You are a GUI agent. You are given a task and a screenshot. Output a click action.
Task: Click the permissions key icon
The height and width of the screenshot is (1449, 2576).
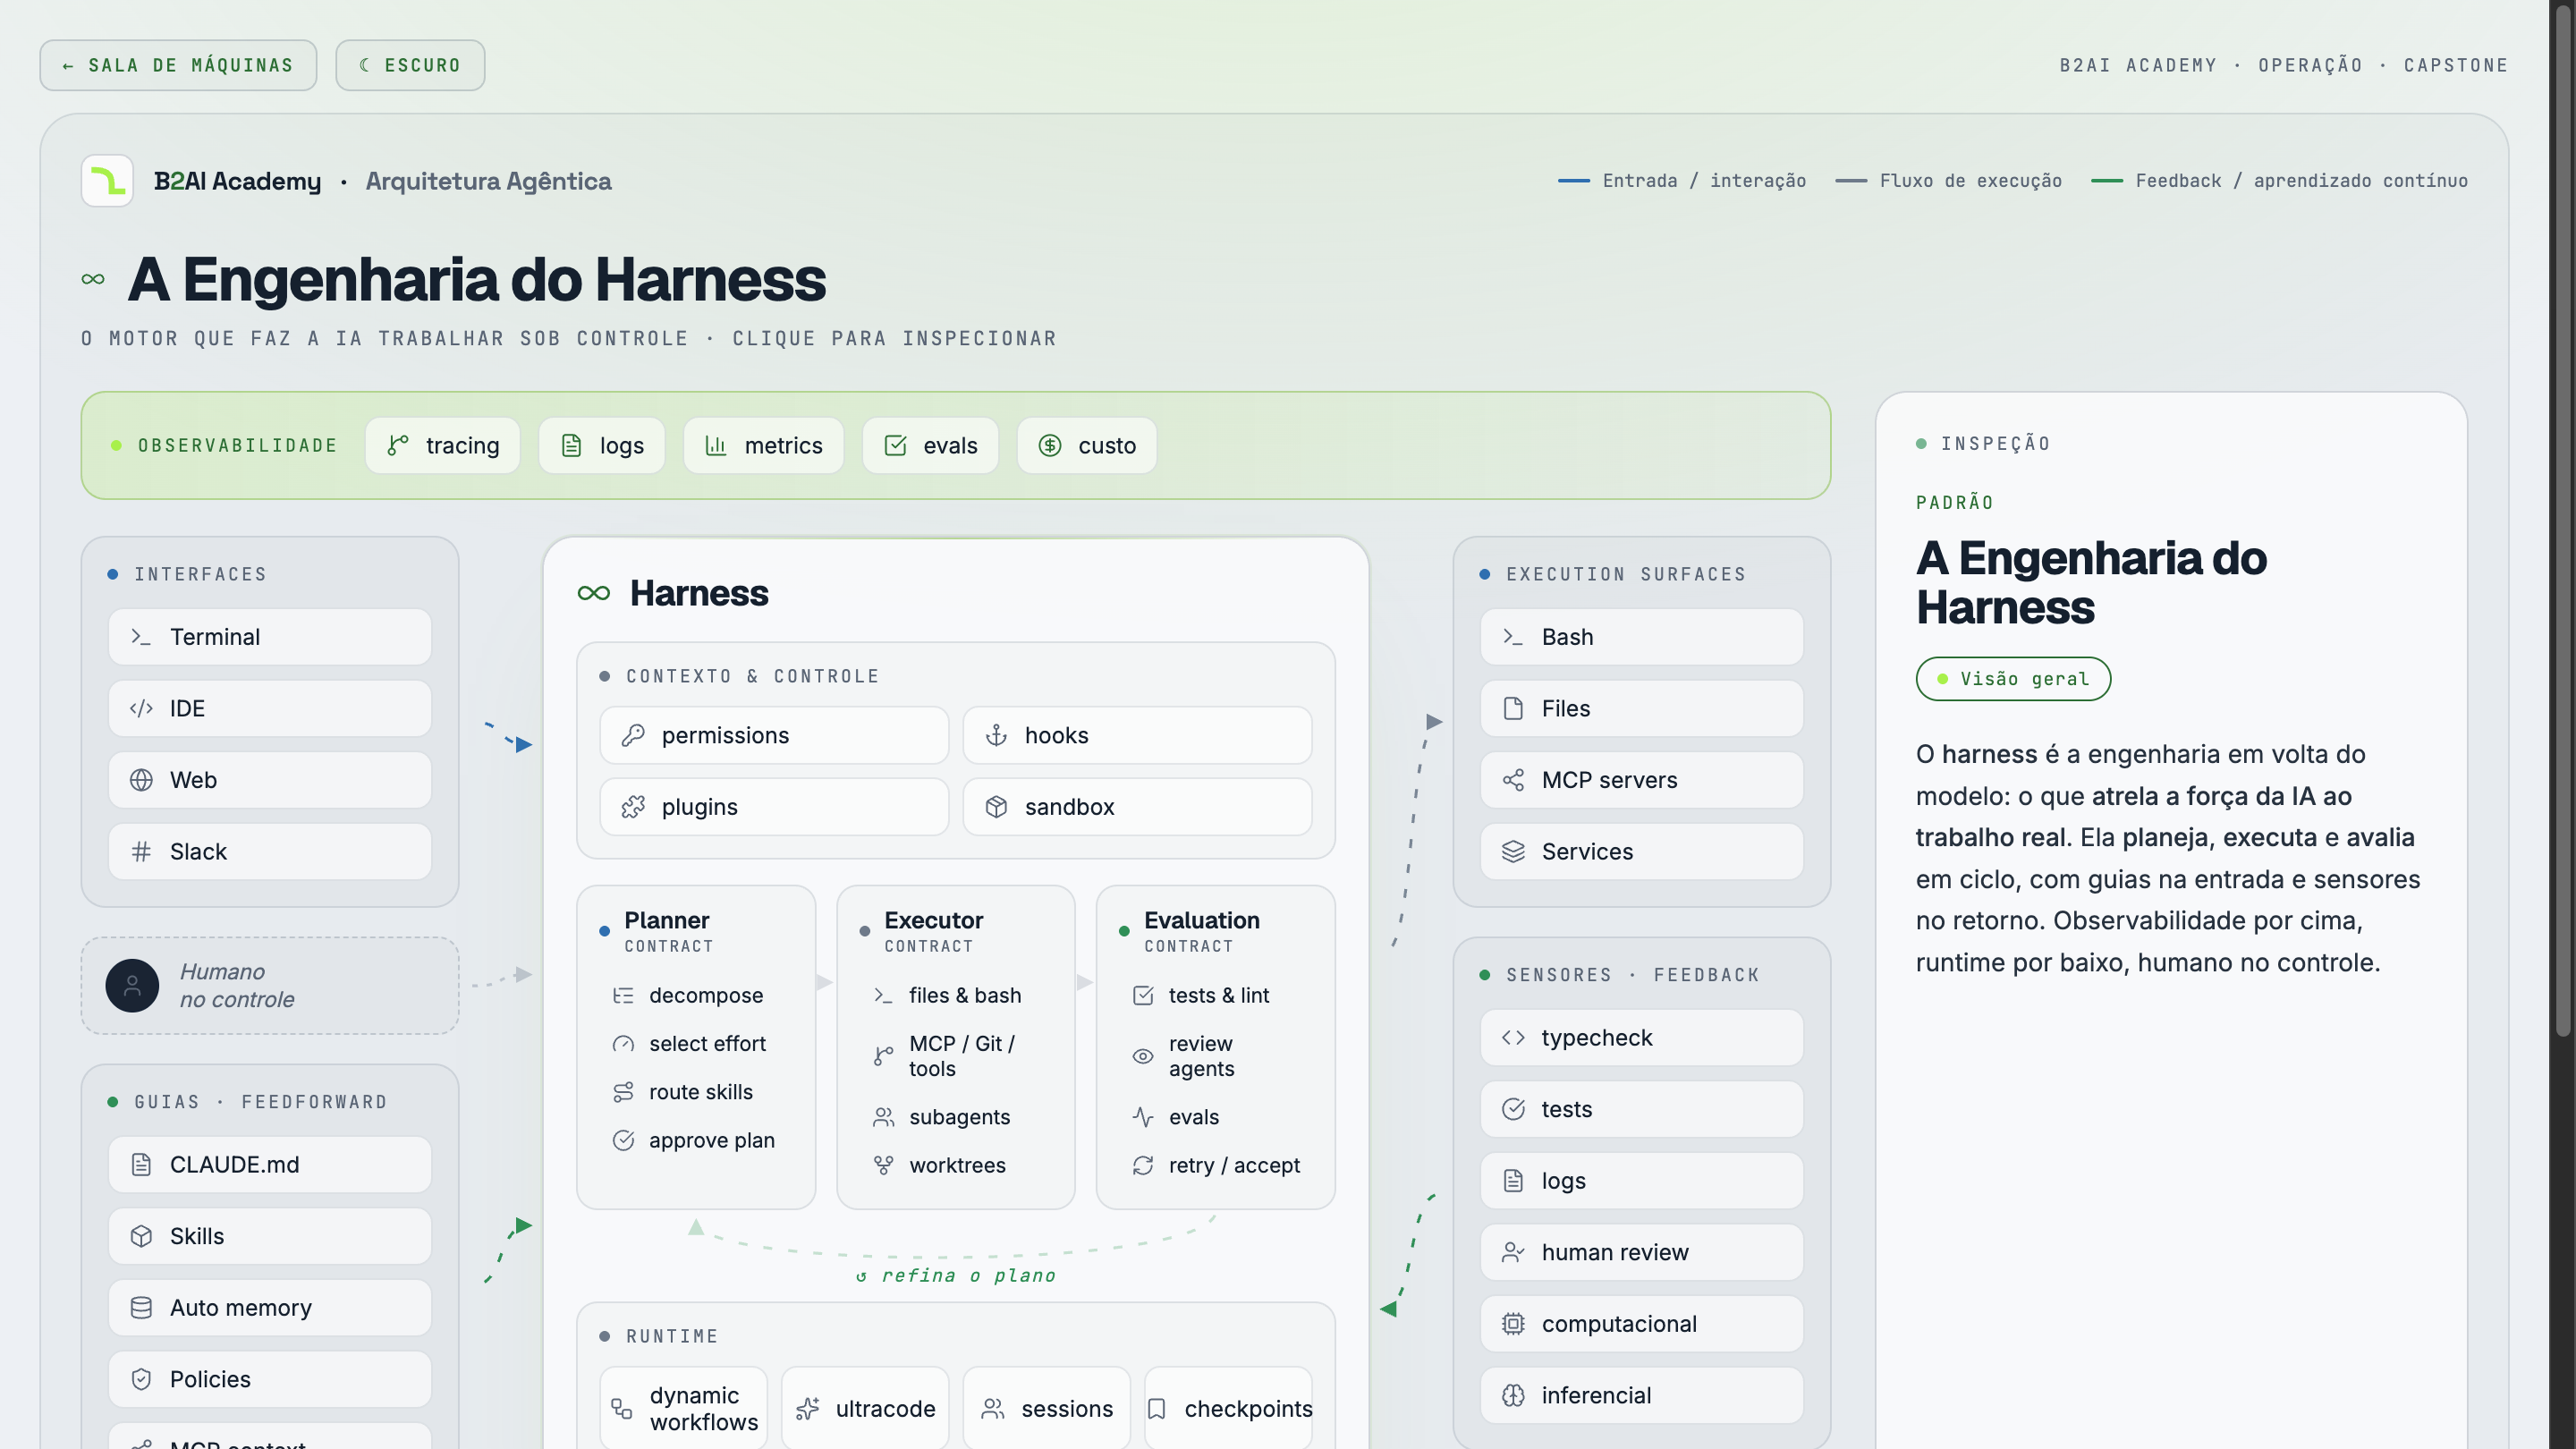[633, 735]
